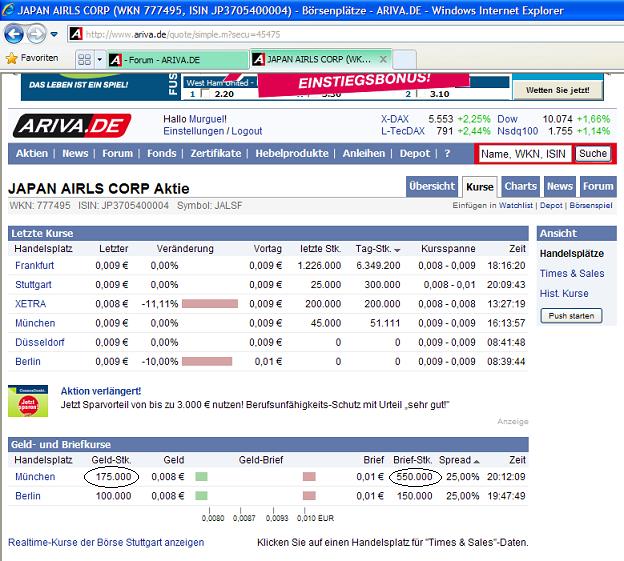
Task: Sort the table by Tag-Stk. column
Action: [378, 248]
